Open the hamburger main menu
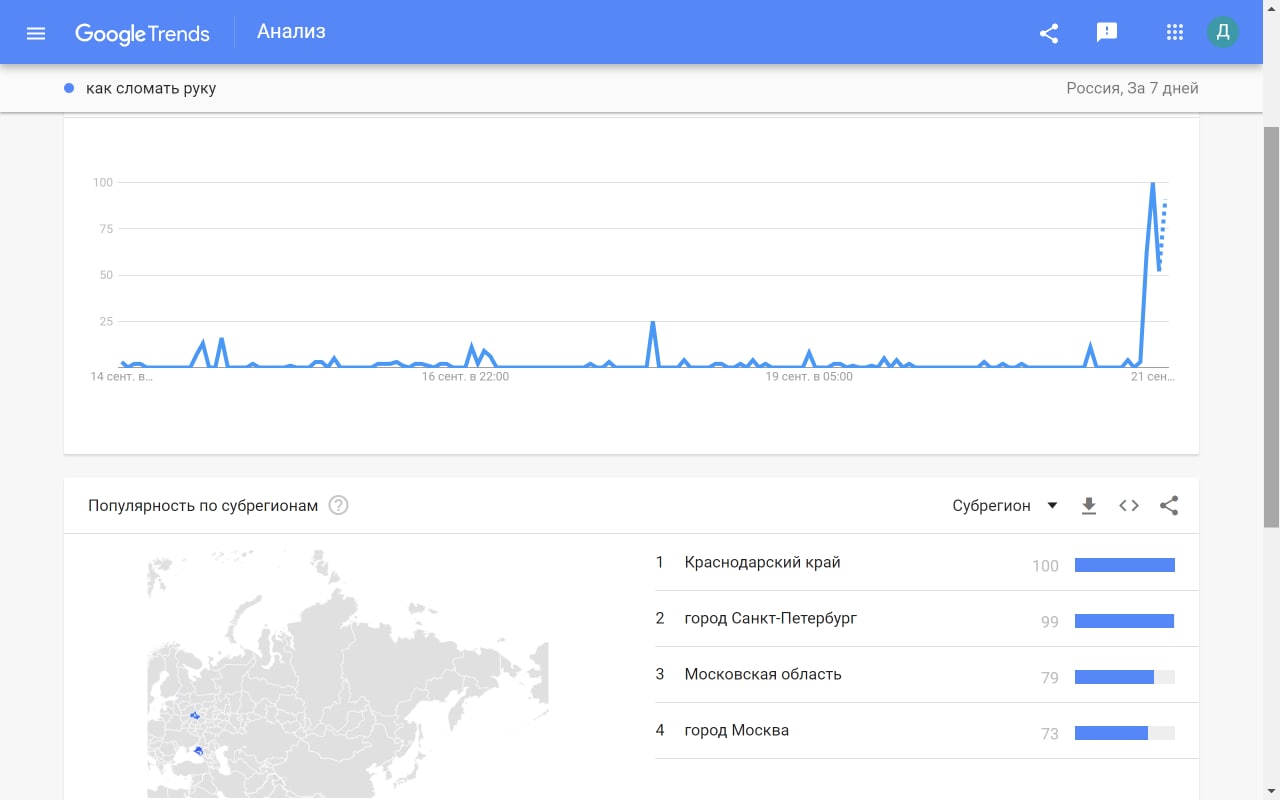Screen dimensions: 1280x800 coord(36,33)
